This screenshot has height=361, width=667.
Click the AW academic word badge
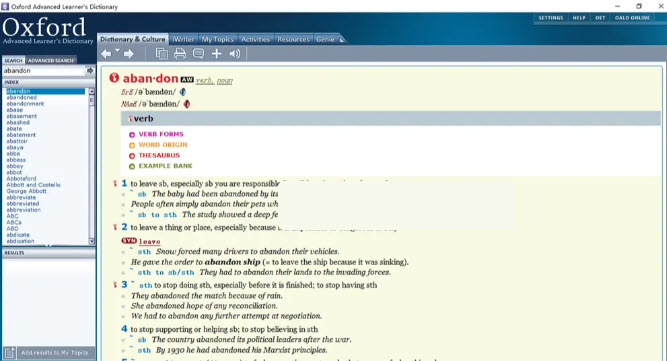tap(187, 80)
